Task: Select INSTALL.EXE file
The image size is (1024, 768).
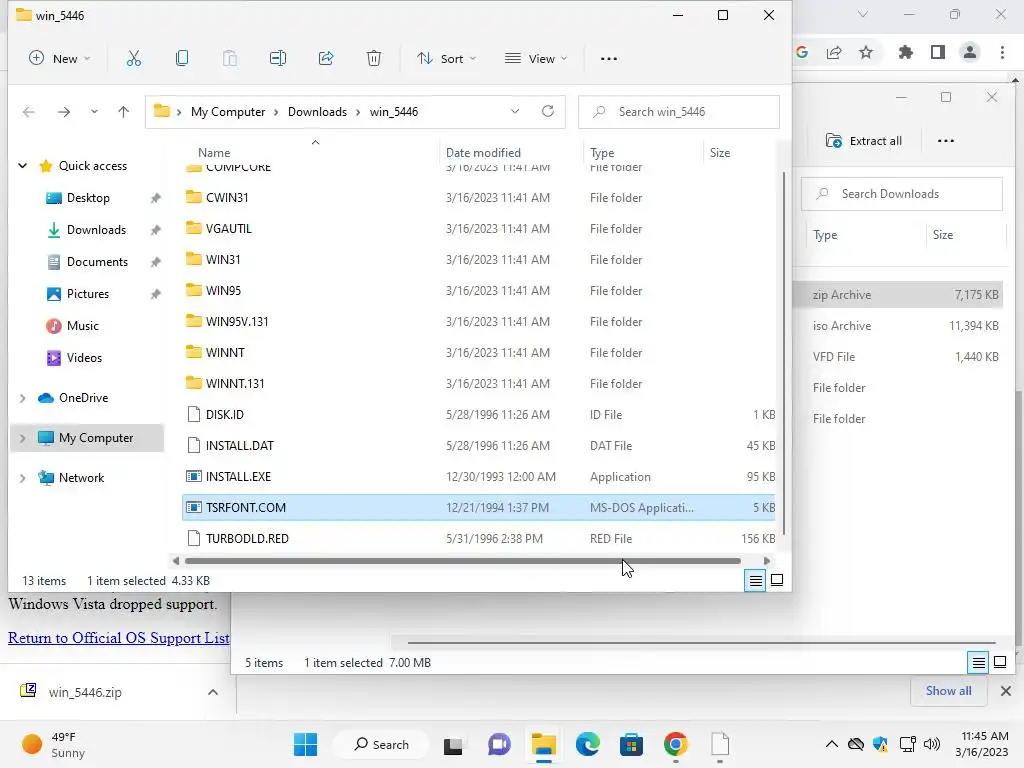Action: [478, 477]
